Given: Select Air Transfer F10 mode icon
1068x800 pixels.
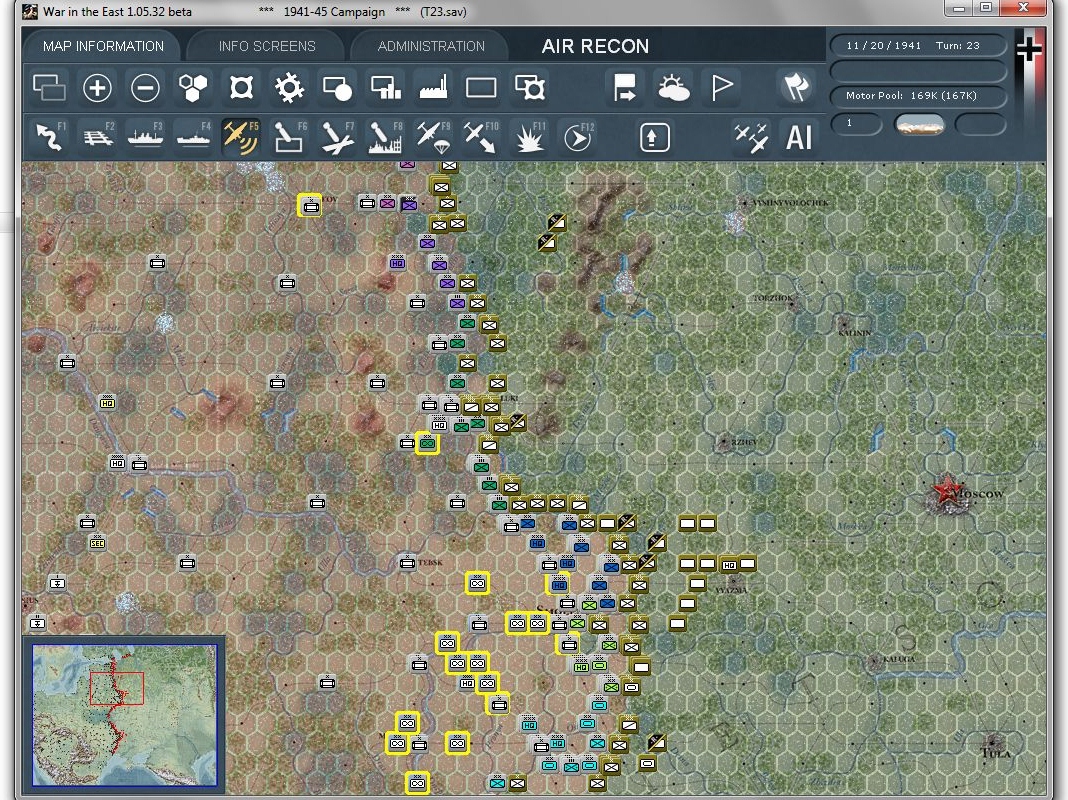Looking at the screenshot, I should tap(481, 137).
